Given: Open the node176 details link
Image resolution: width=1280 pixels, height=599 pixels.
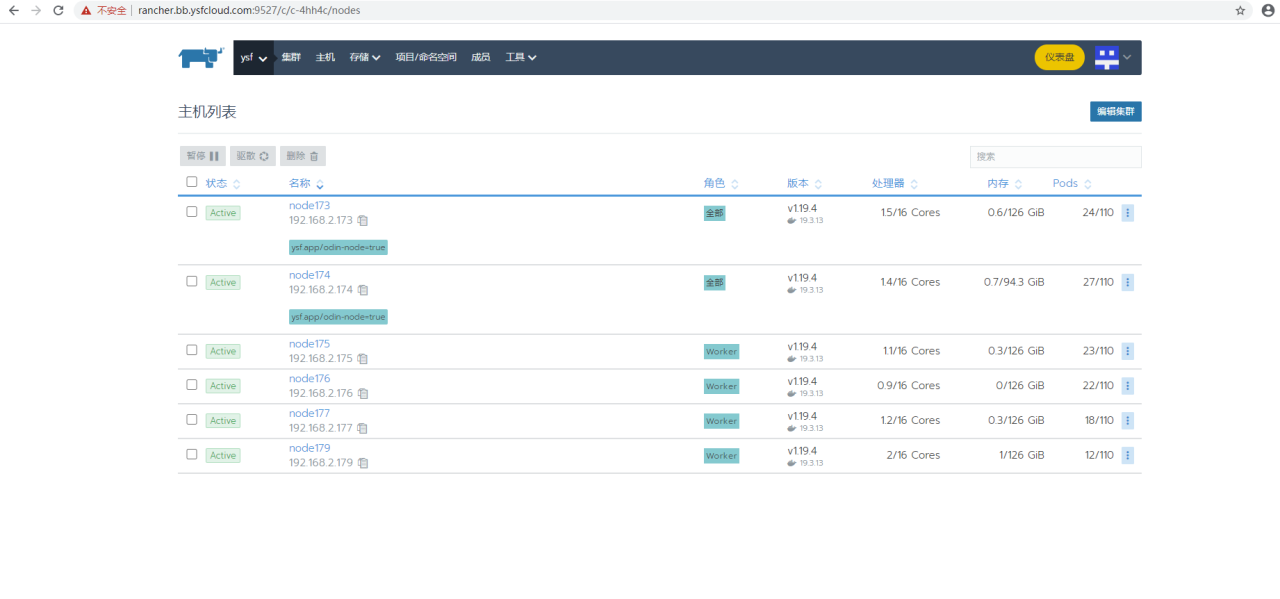Looking at the screenshot, I should click(x=309, y=379).
